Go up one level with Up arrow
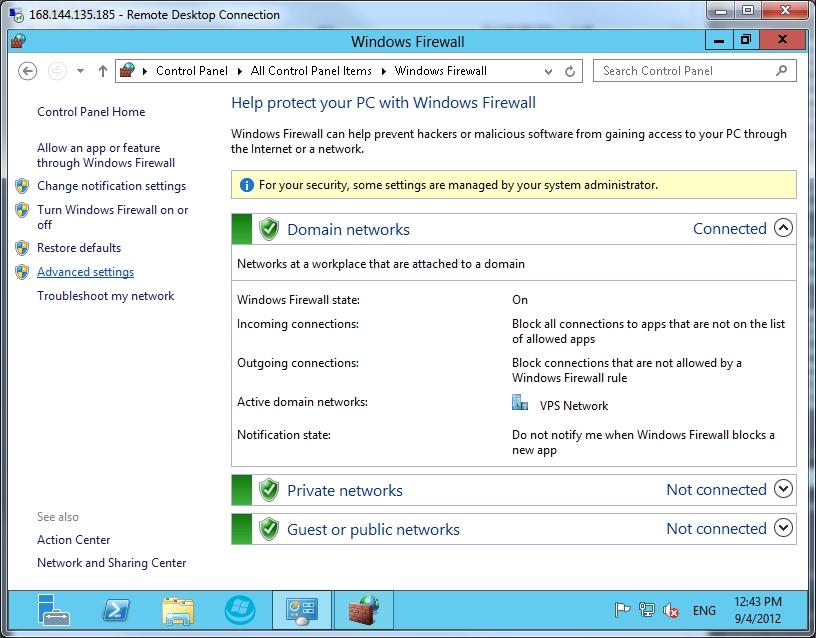The height and width of the screenshot is (638, 816). tap(103, 71)
